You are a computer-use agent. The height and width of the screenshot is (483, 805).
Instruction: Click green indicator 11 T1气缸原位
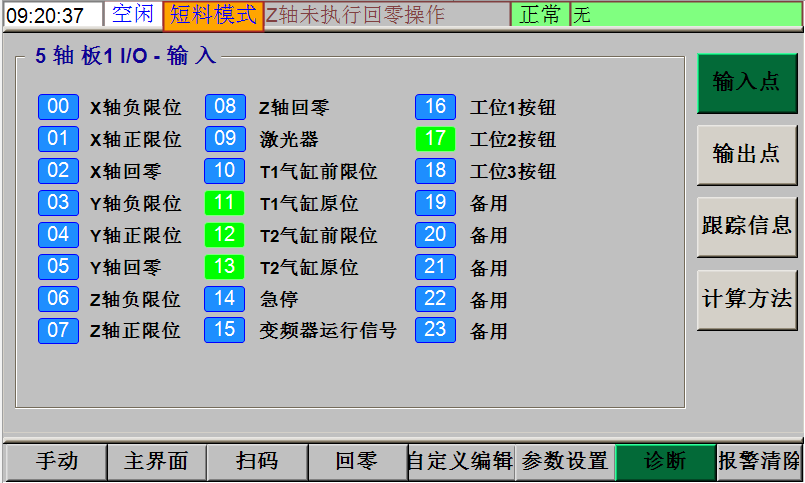tap(225, 203)
